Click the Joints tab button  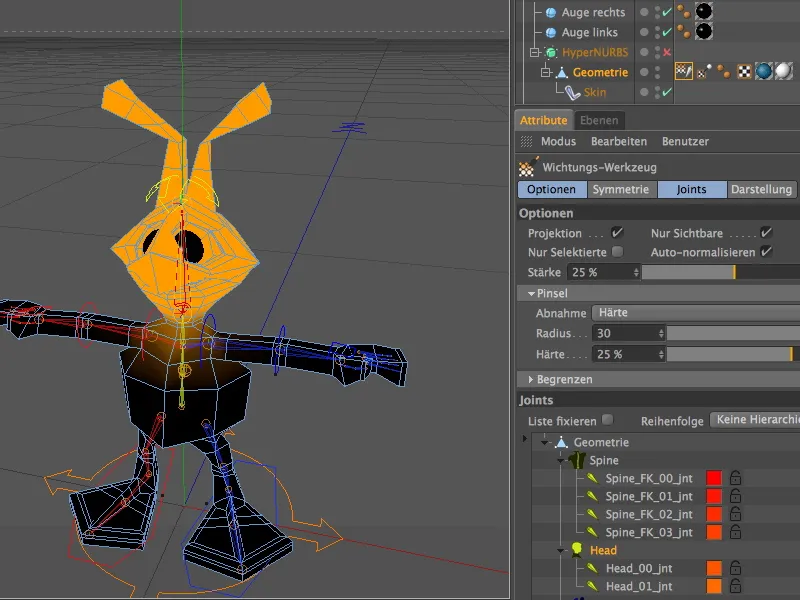[691, 189]
